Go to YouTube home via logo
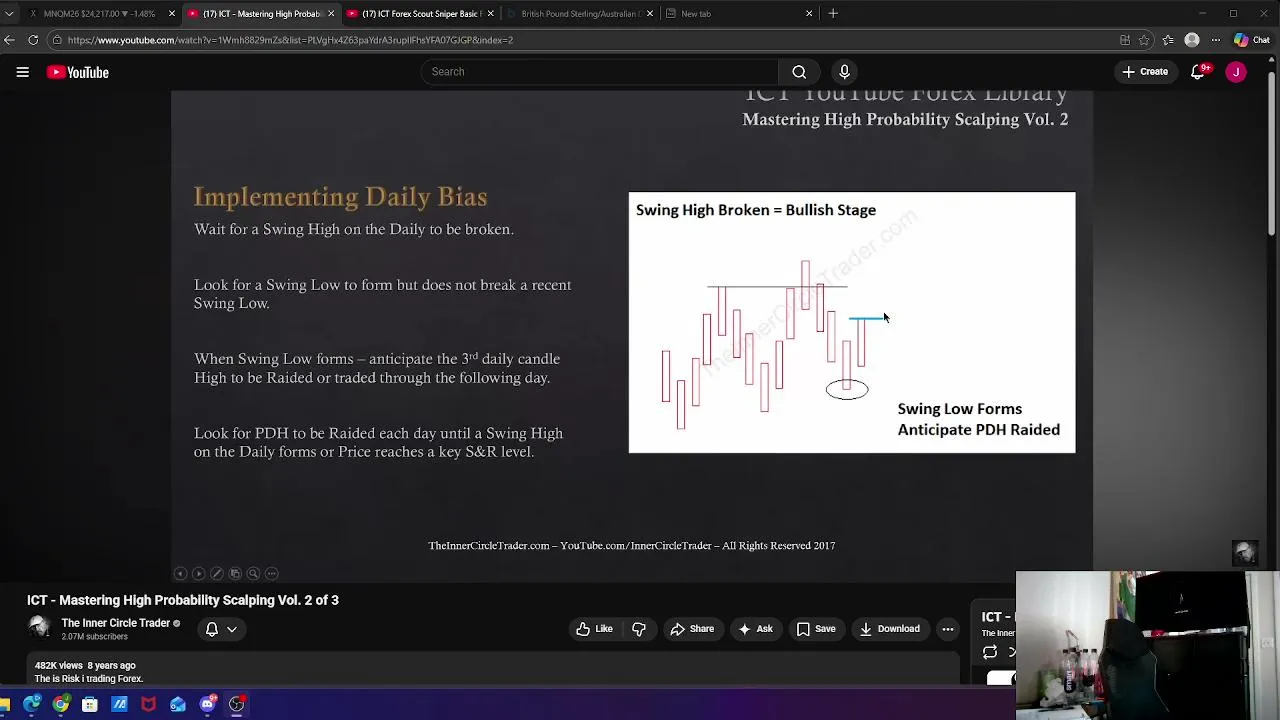This screenshot has width=1280, height=720. coord(77,72)
